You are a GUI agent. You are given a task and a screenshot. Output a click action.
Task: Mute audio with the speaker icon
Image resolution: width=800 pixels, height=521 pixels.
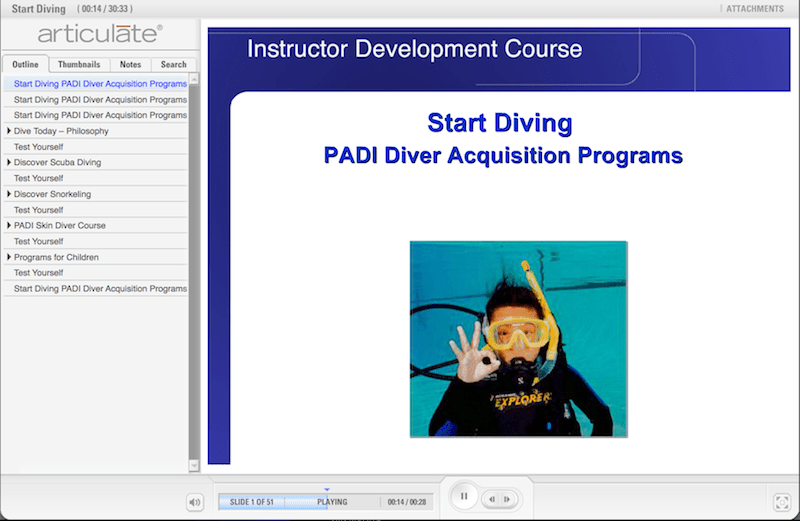(194, 502)
